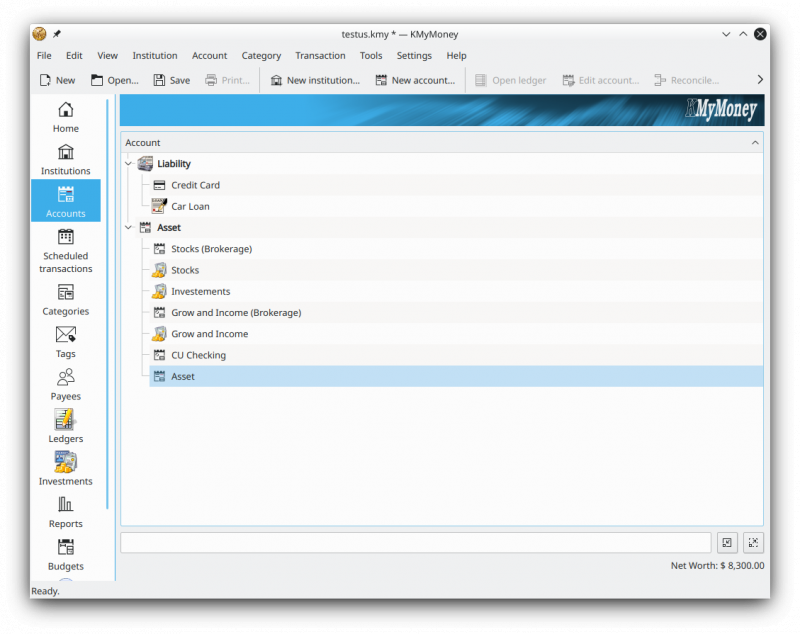Switch to Categories view in sidebar
The width and height of the screenshot is (800, 634).
[65, 300]
